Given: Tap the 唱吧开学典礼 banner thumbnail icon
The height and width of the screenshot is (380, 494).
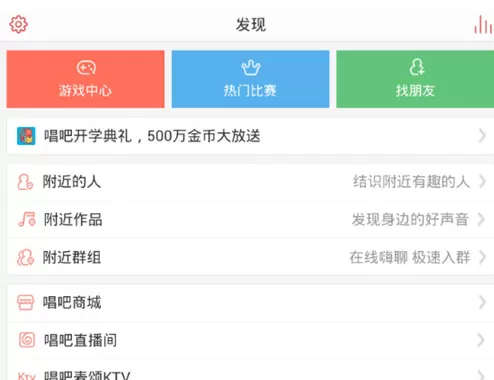Looking at the screenshot, I should pyautogui.click(x=26, y=136).
